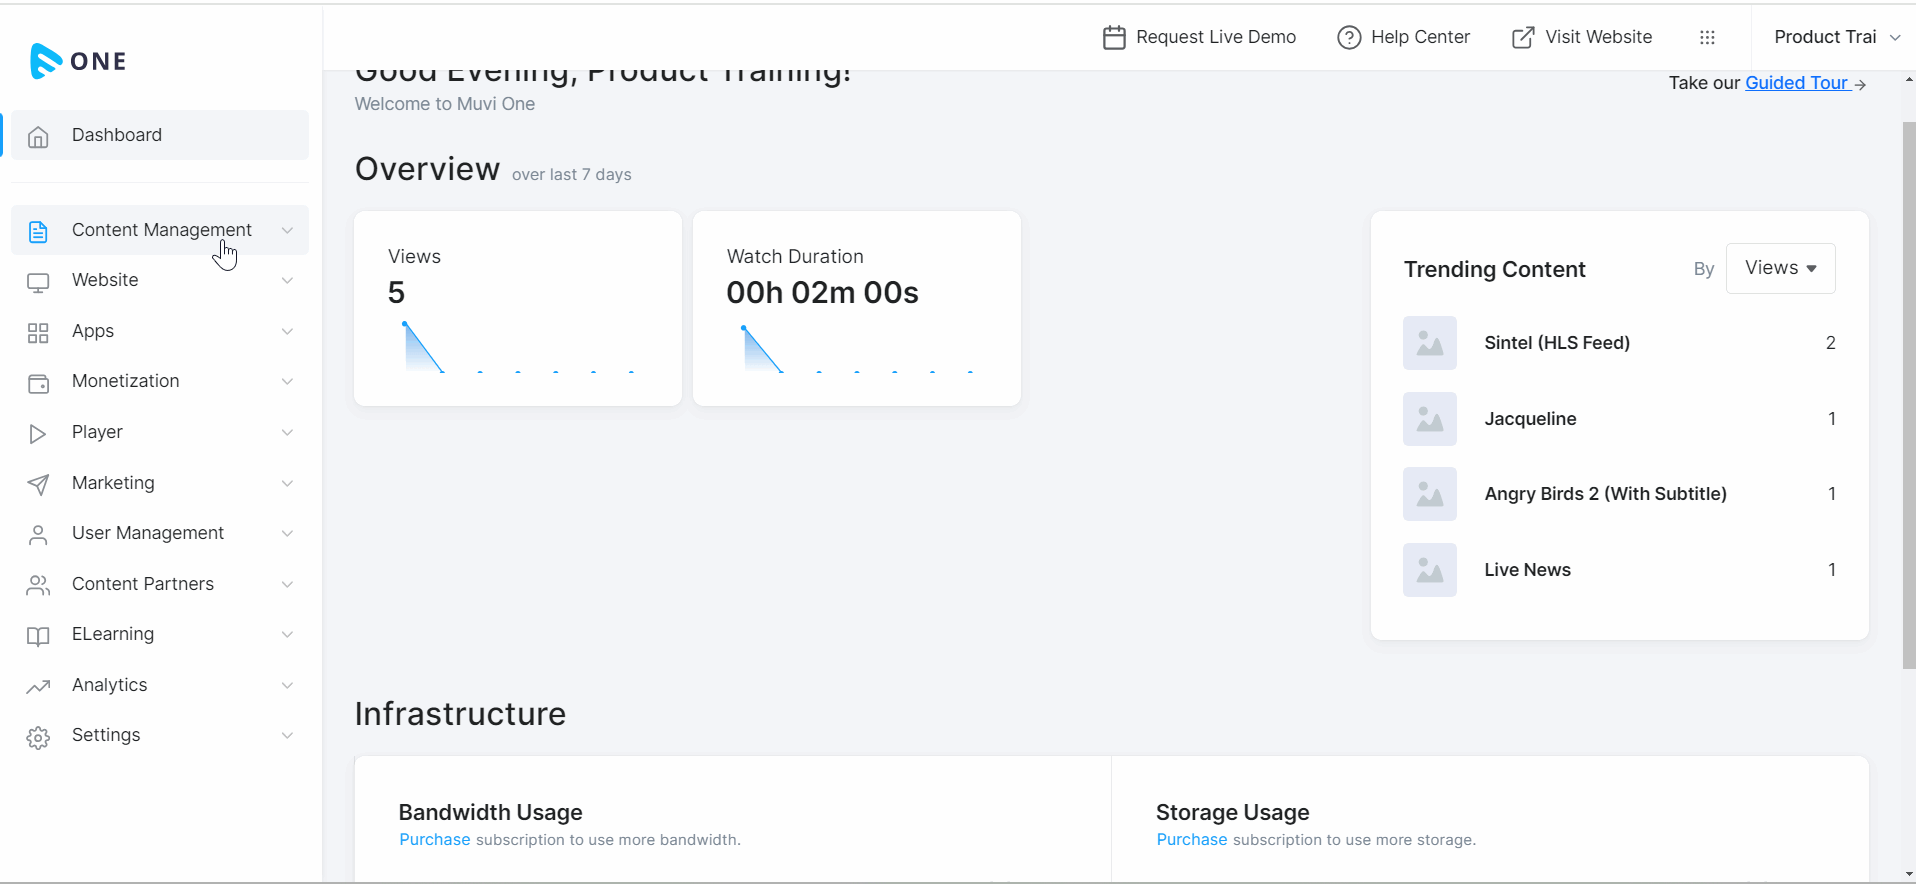Click the Dashboard home icon
Viewport: 1916px width, 884px height.
point(38,136)
